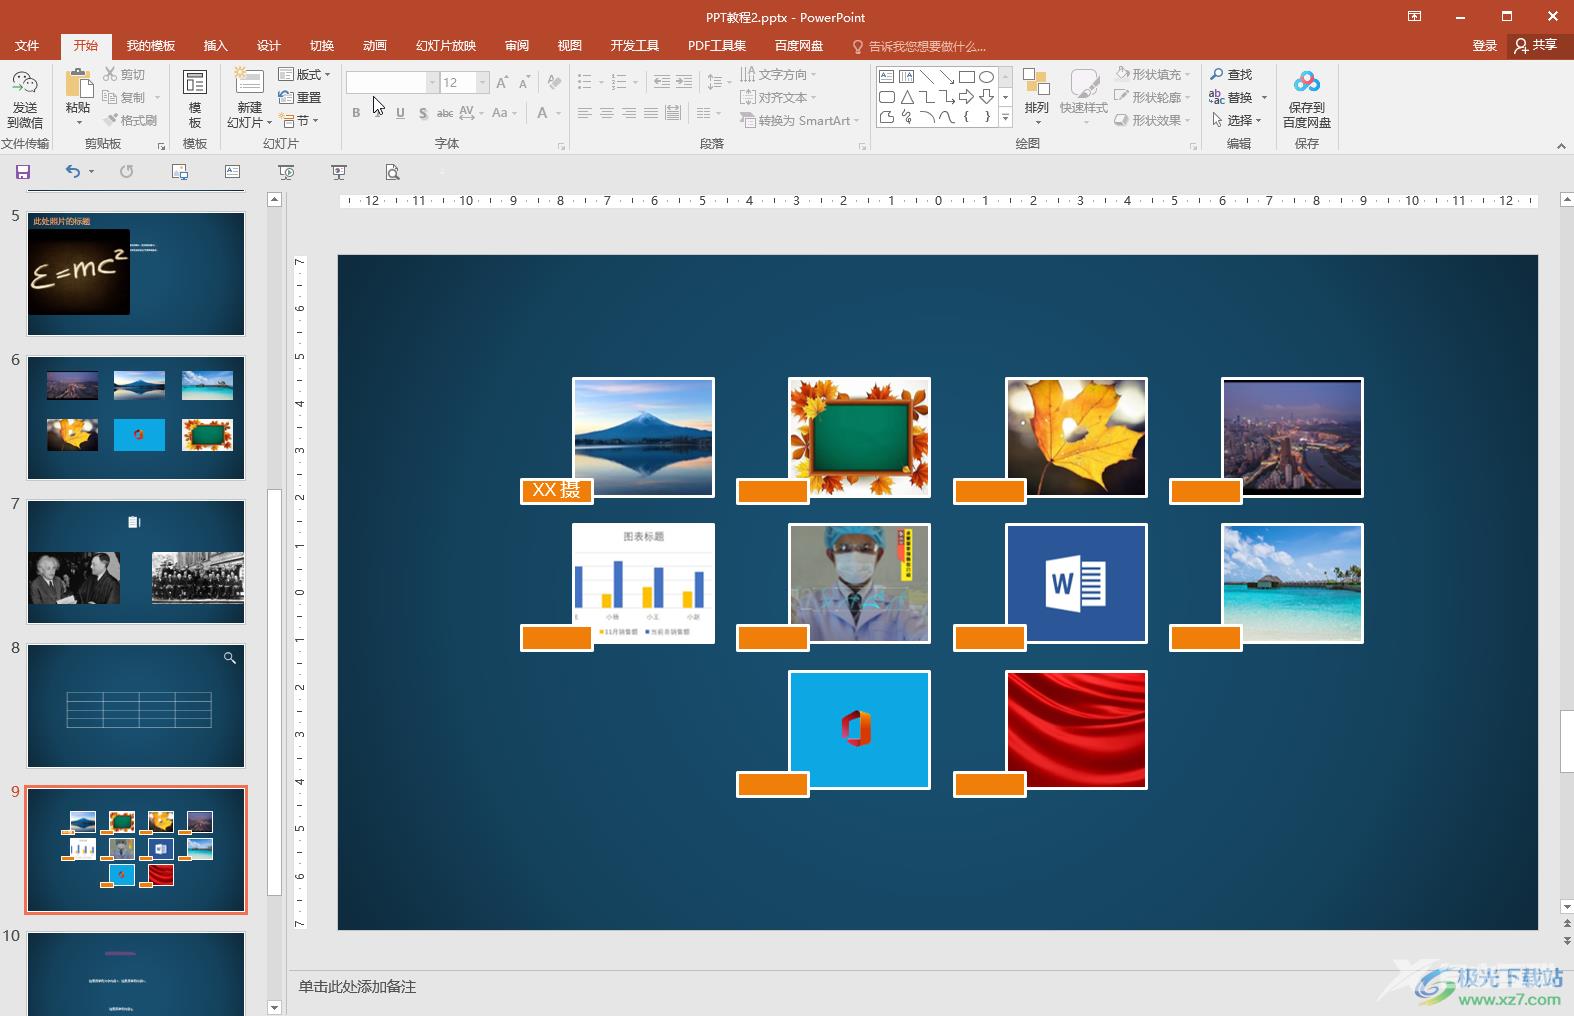
Task: Click the 转换为 SmartArt button
Action: pyautogui.click(x=799, y=120)
